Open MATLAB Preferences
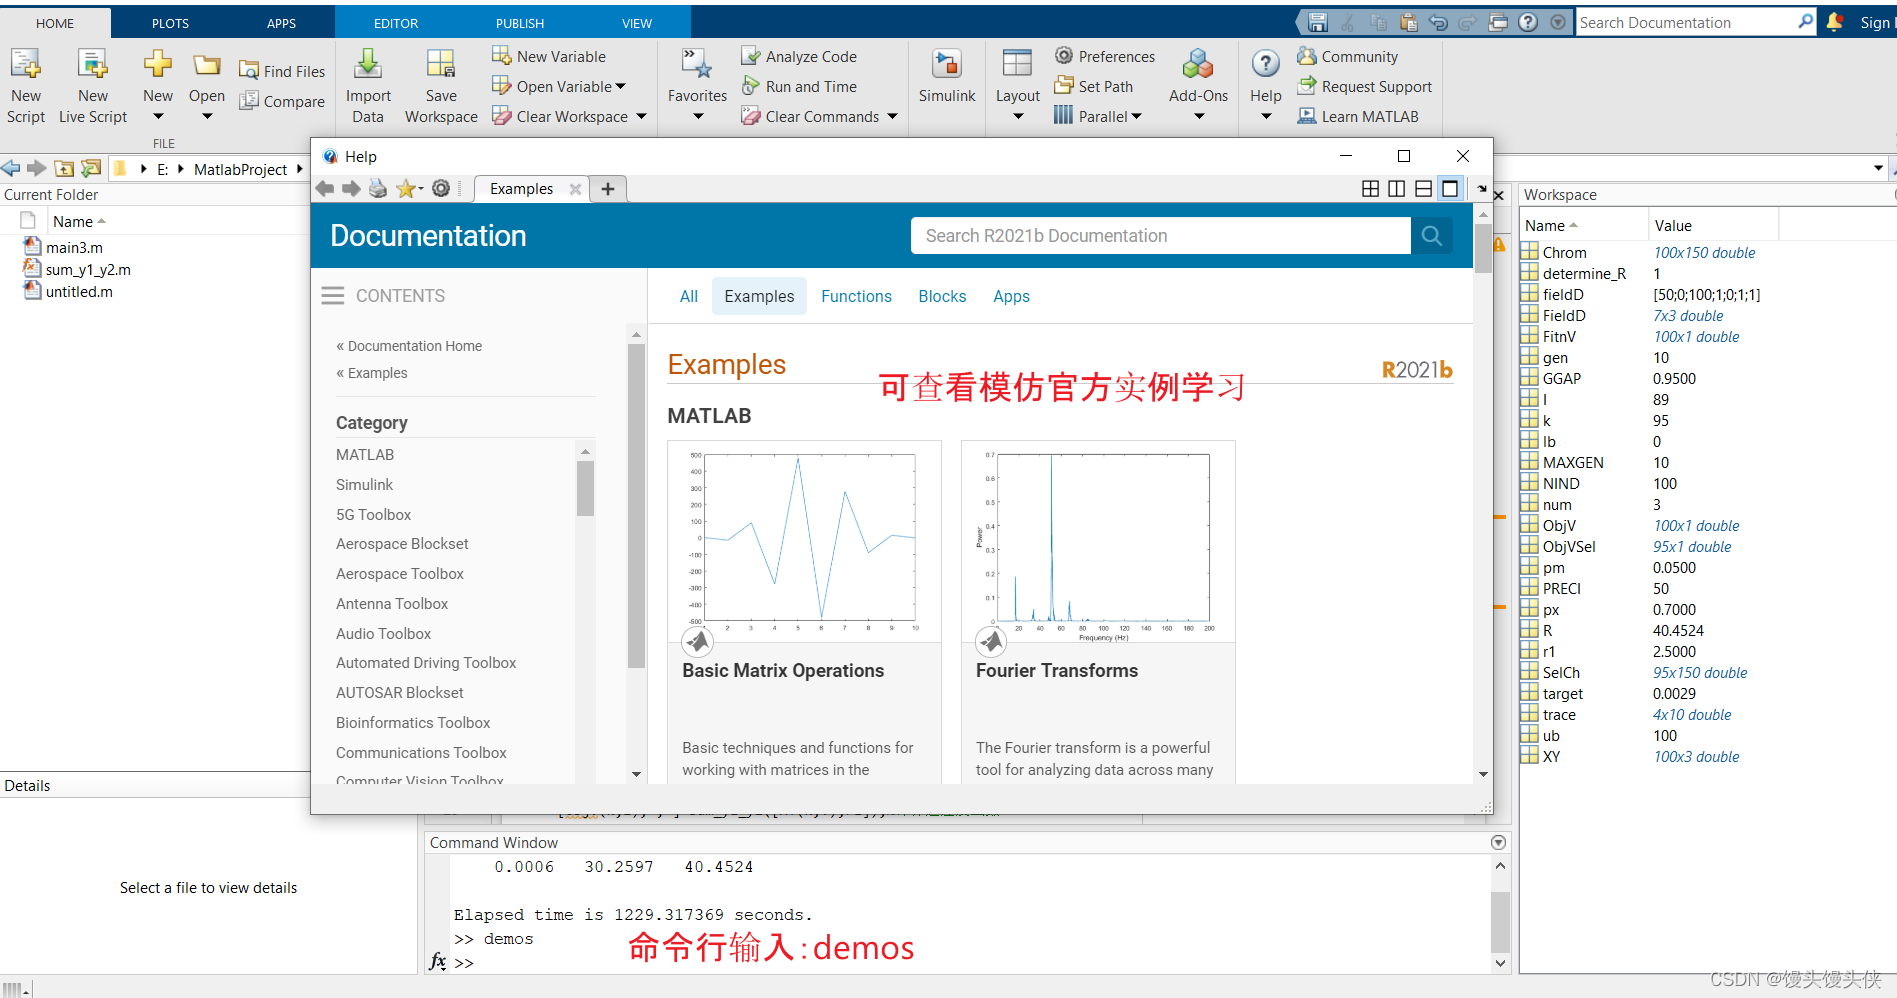 pyautogui.click(x=1105, y=56)
